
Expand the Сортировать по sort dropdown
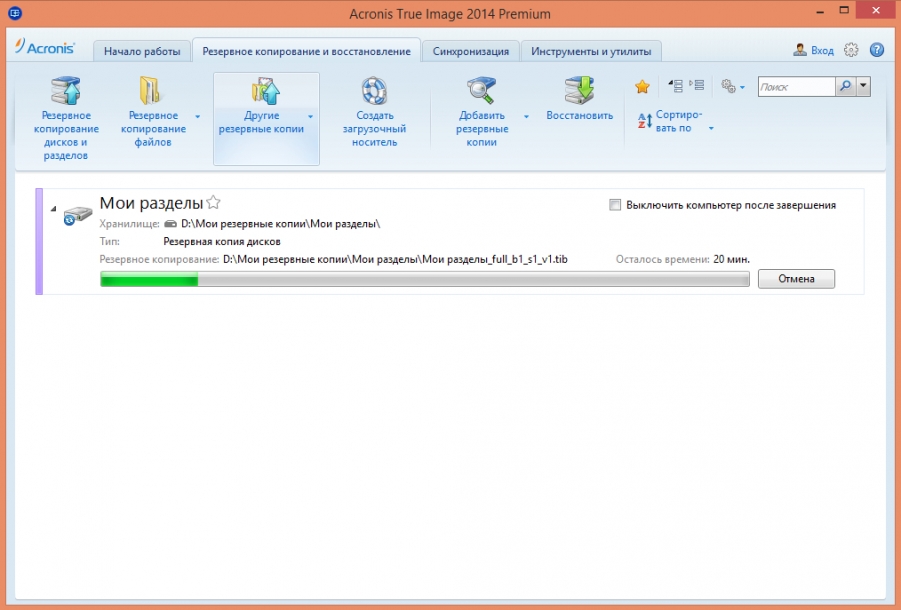click(x=711, y=128)
